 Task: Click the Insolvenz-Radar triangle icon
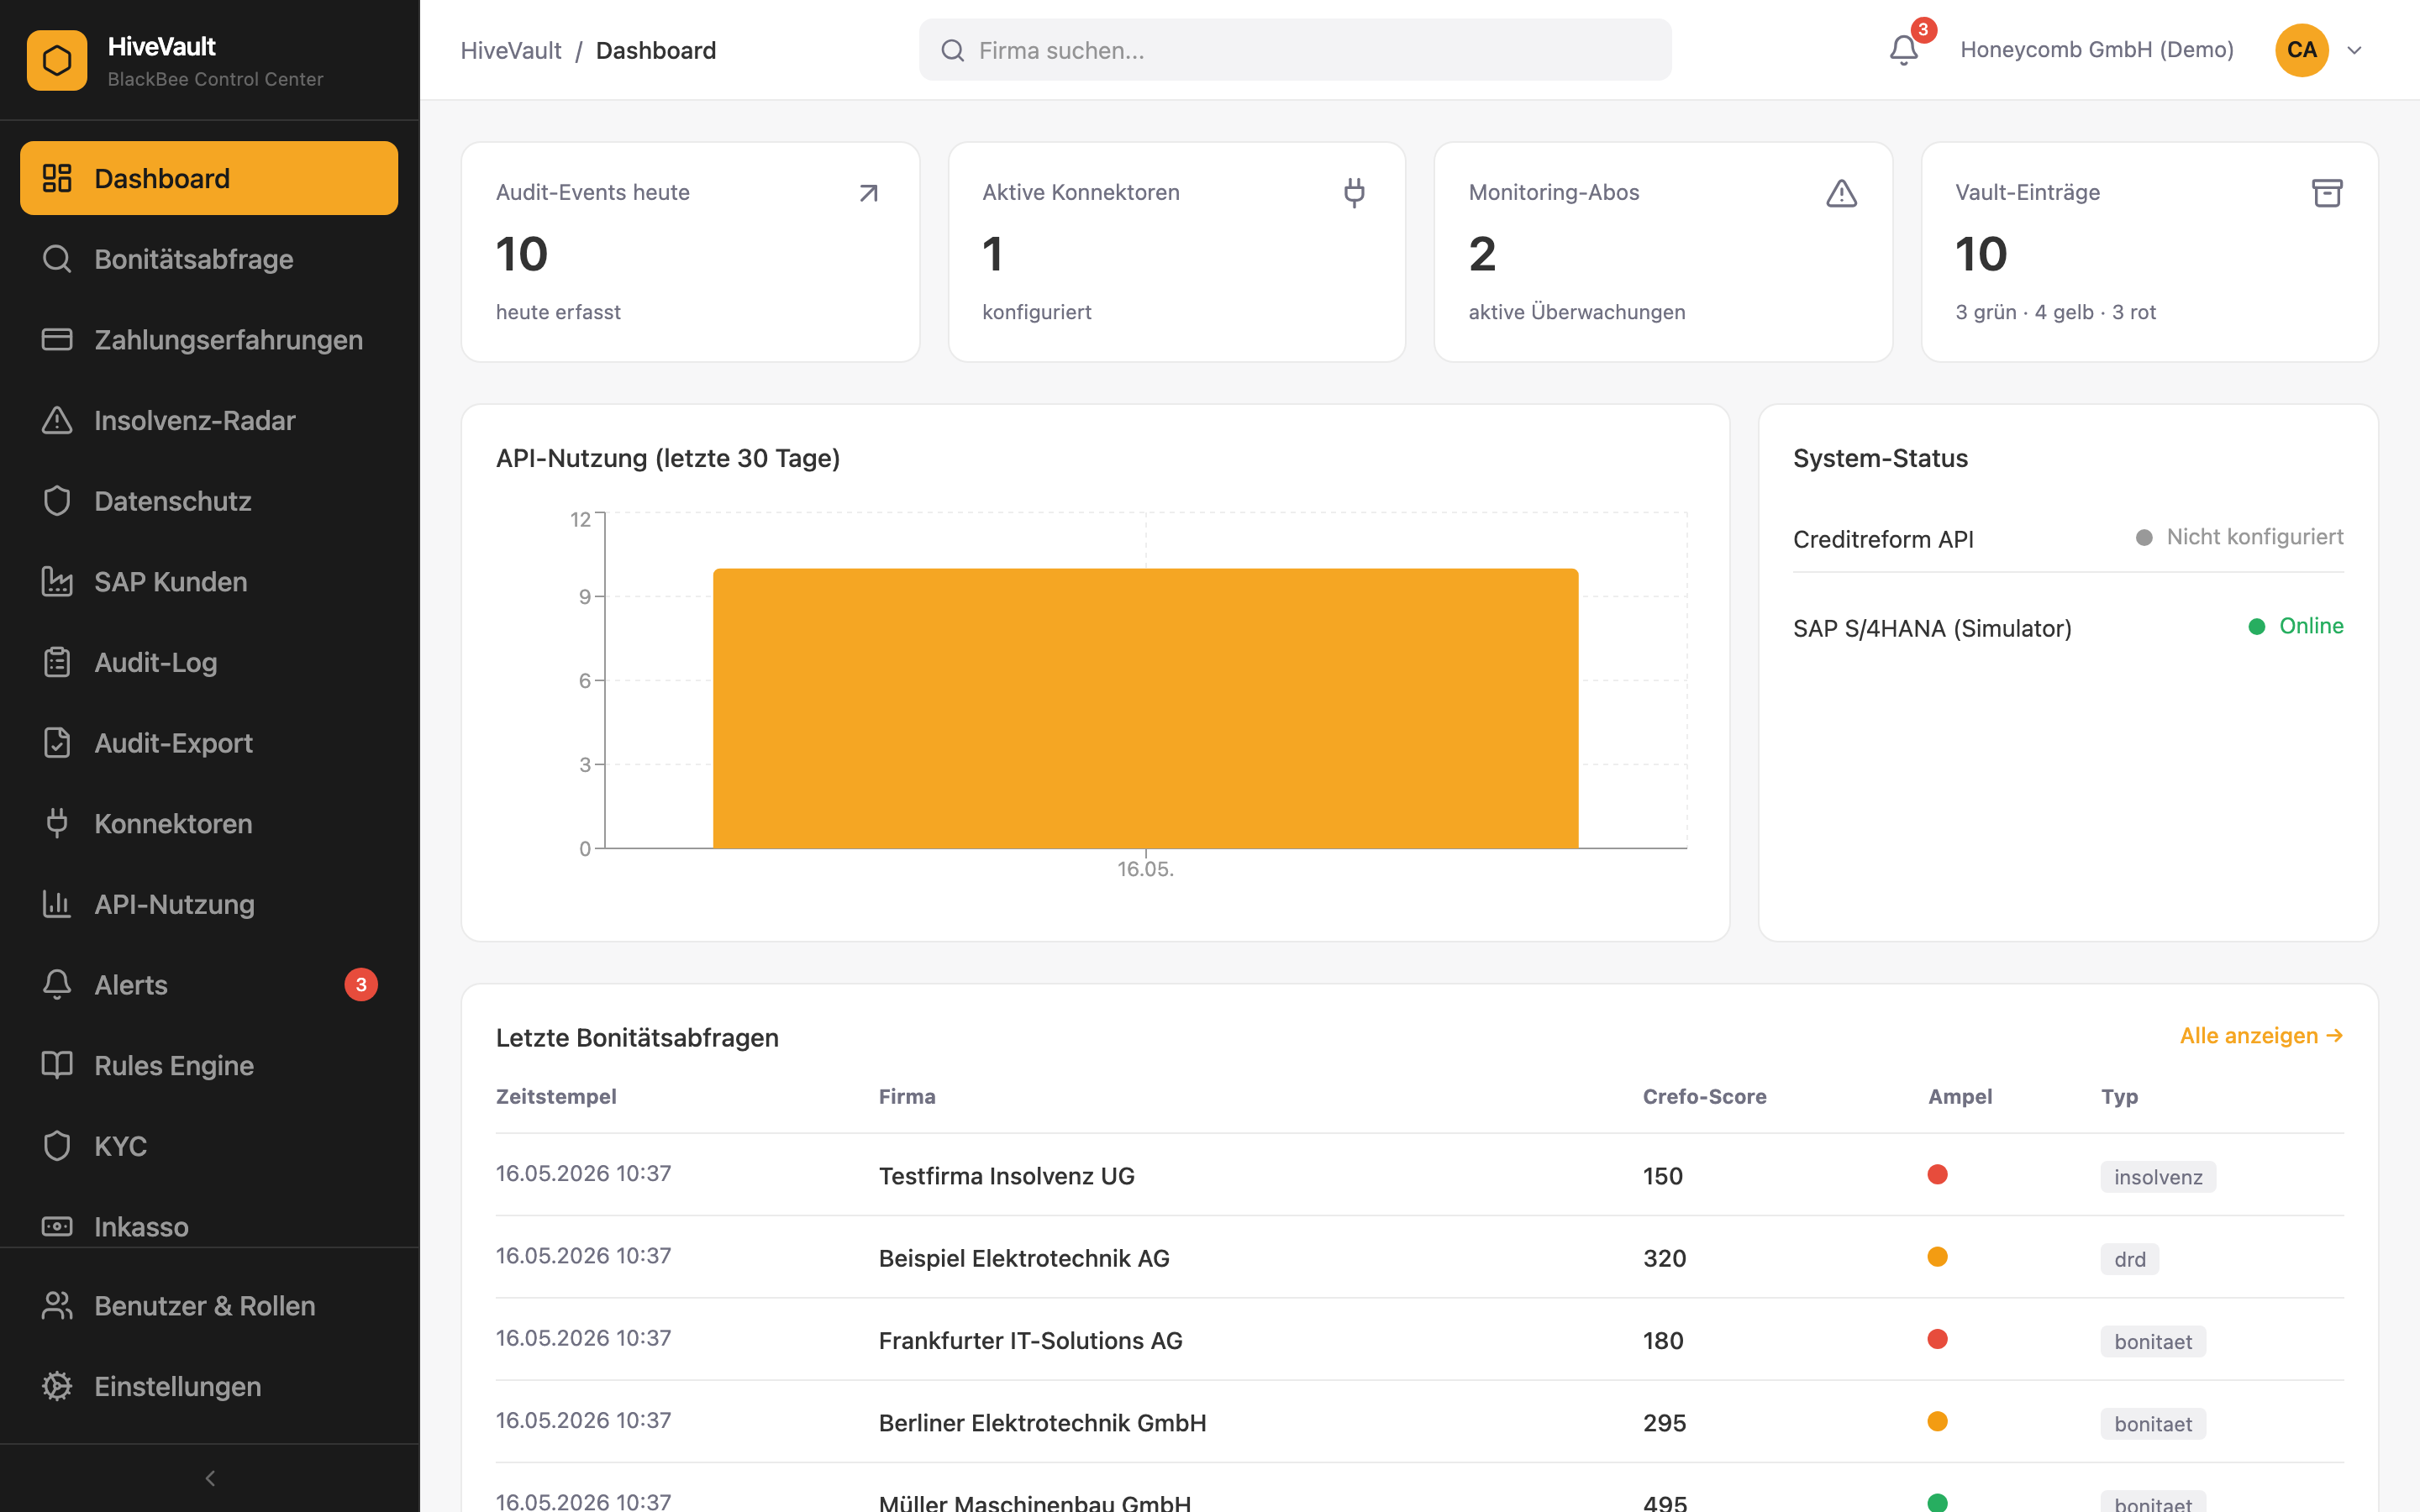click(x=57, y=420)
